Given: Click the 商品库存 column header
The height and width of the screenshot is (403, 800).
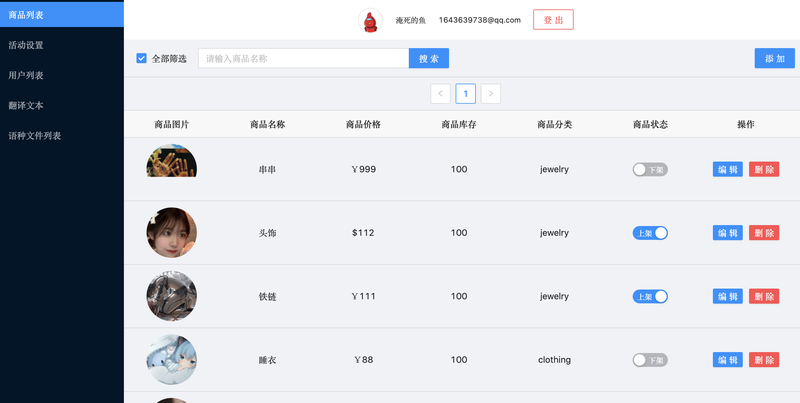Looking at the screenshot, I should point(459,124).
